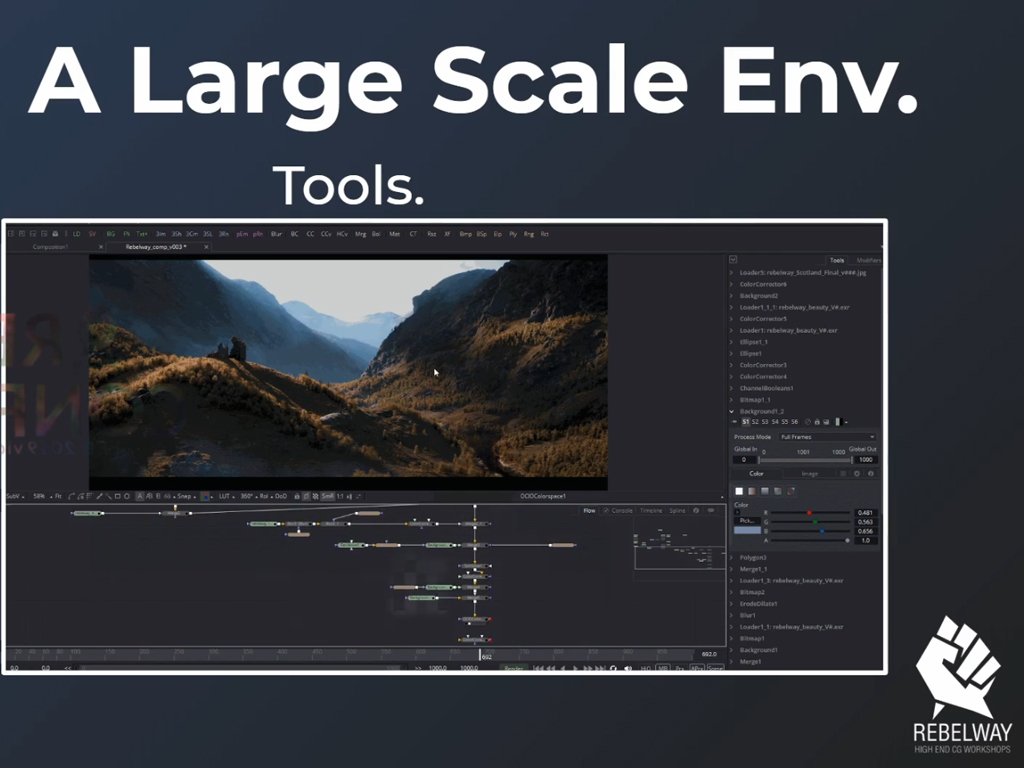
Task: Click the Bol Channel Booleans shortcut
Action: point(376,234)
